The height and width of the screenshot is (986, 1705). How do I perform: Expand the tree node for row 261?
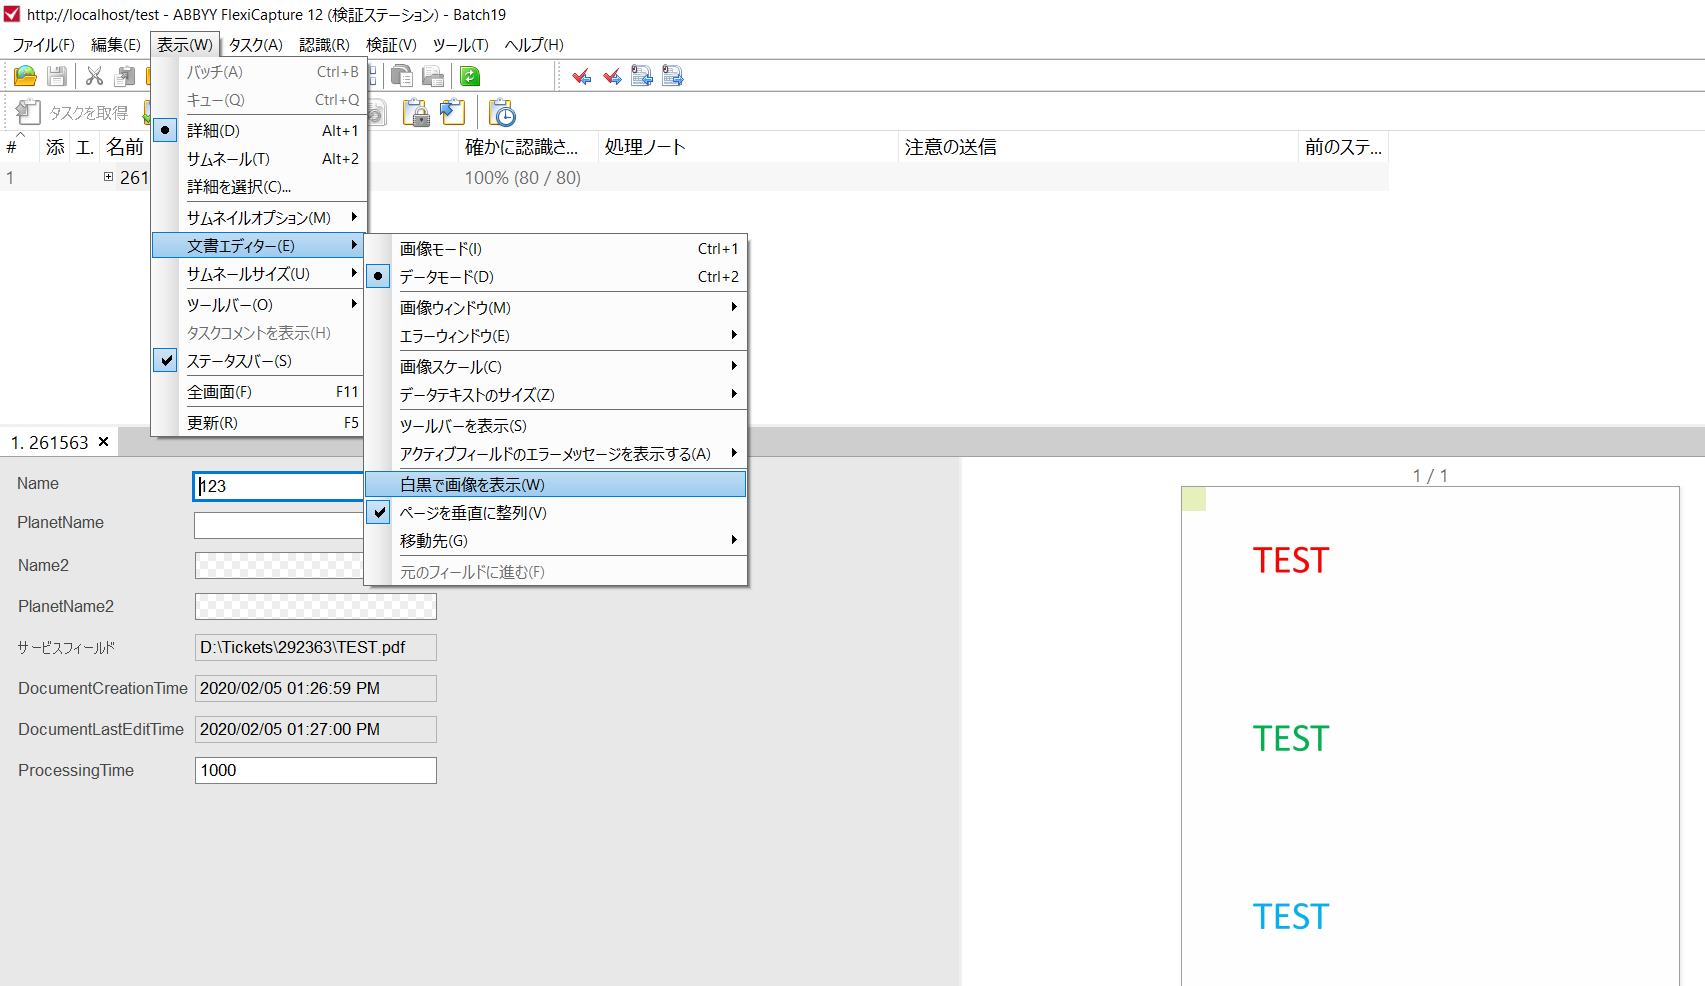tap(108, 177)
